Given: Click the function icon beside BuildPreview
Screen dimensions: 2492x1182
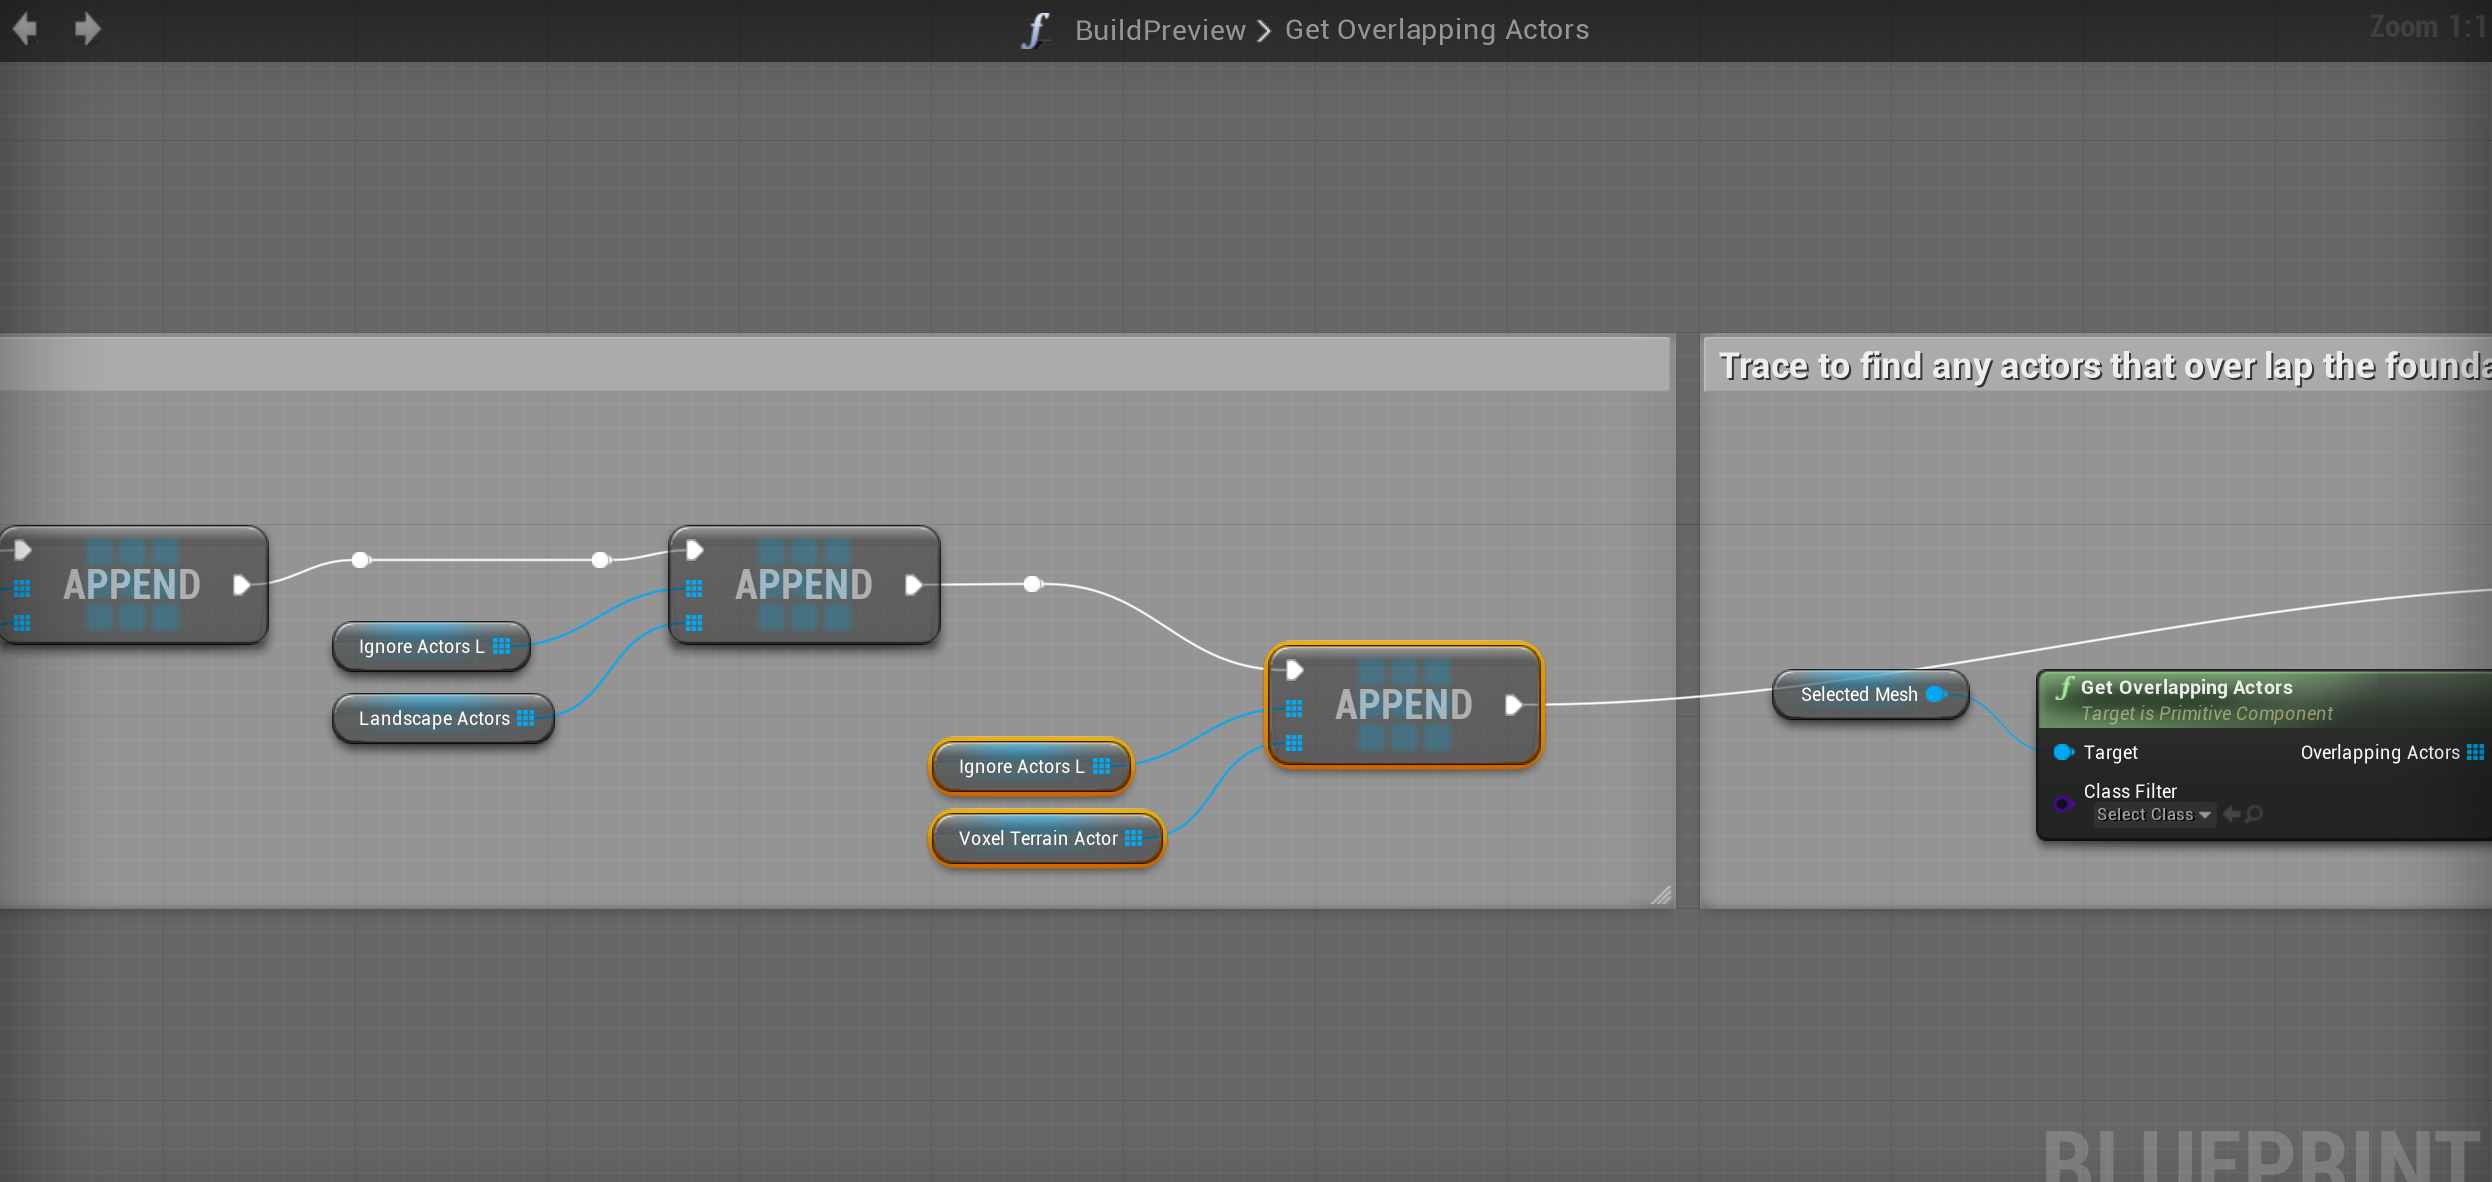Looking at the screenshot, I should (1036, 30).
